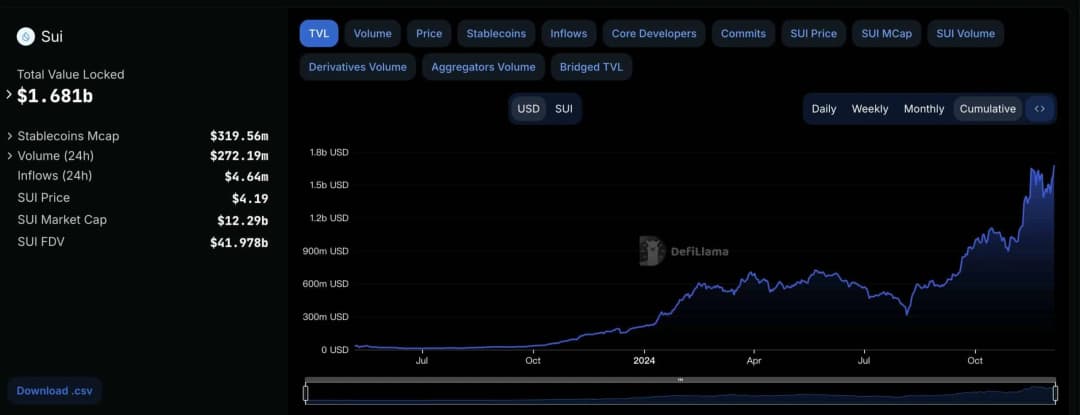Switch chart denomination to USD
Viewport: 1080px width, 415px height.
(528, 109)
